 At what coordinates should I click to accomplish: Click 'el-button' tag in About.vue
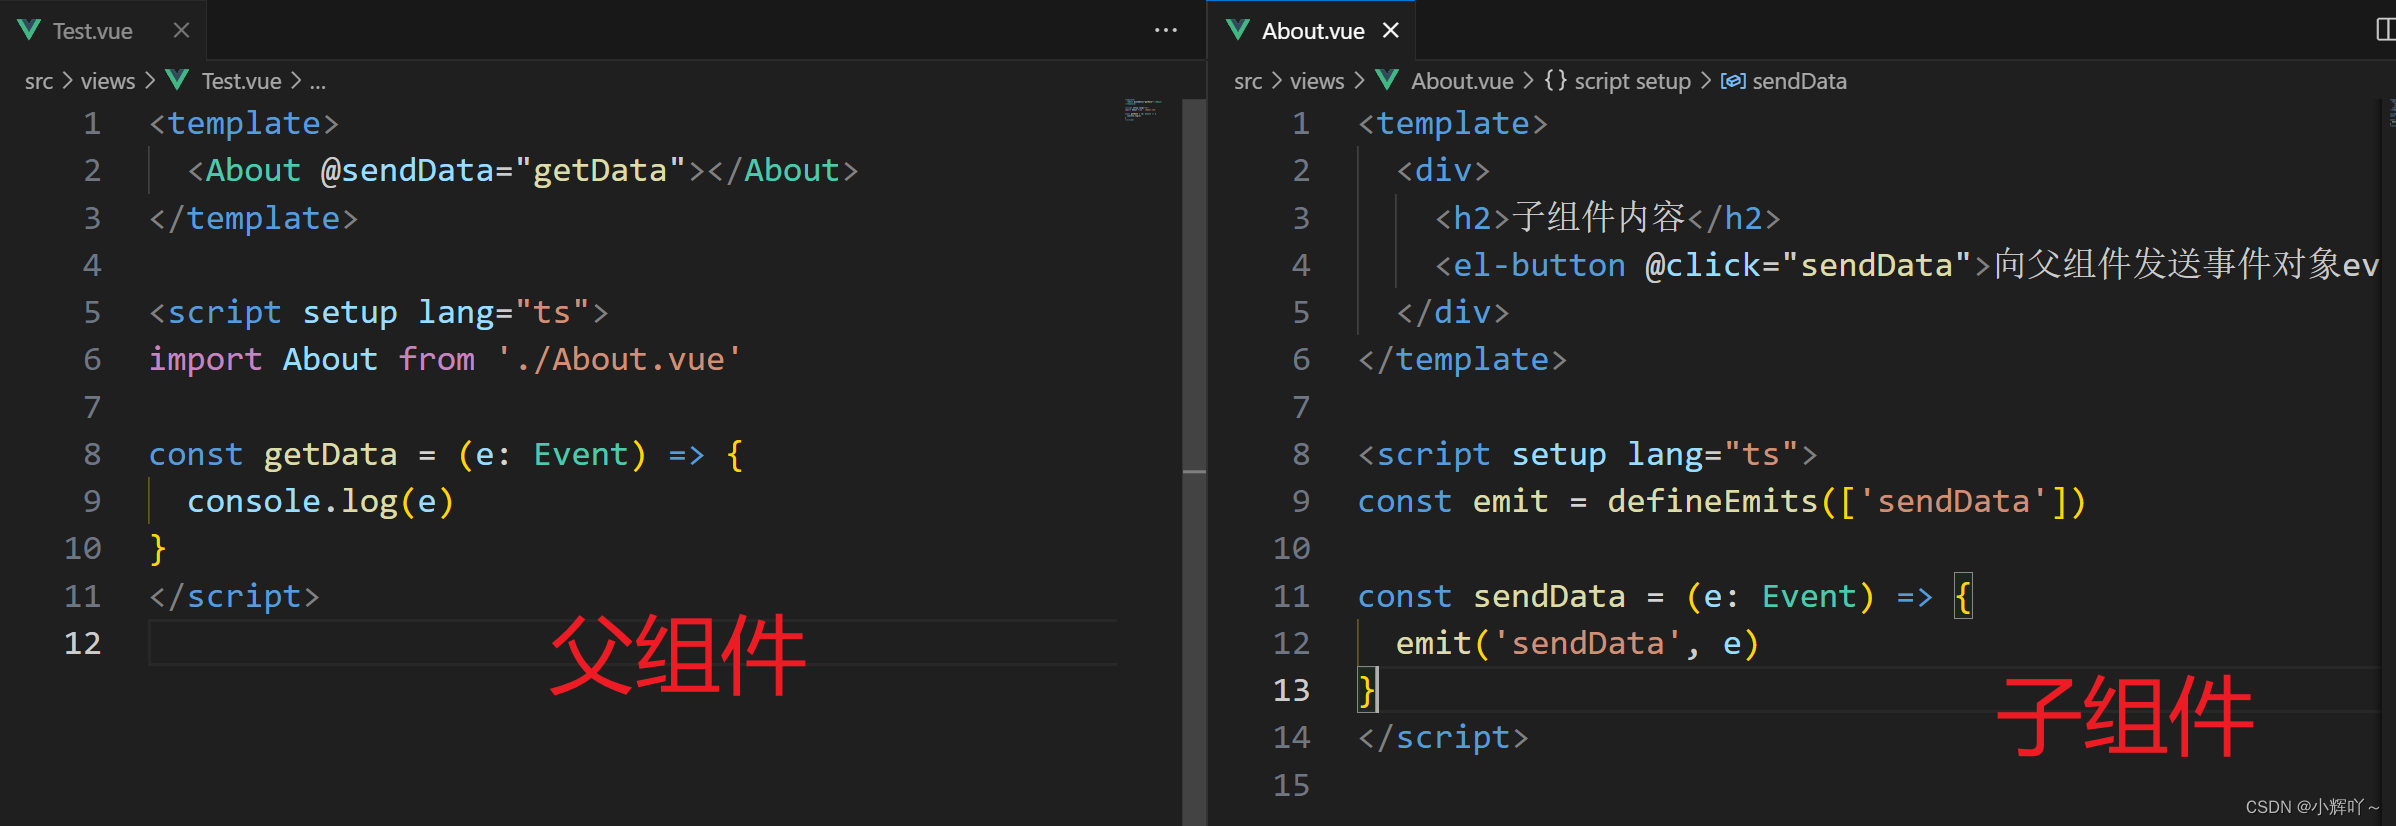click(x=1539, y=265)
